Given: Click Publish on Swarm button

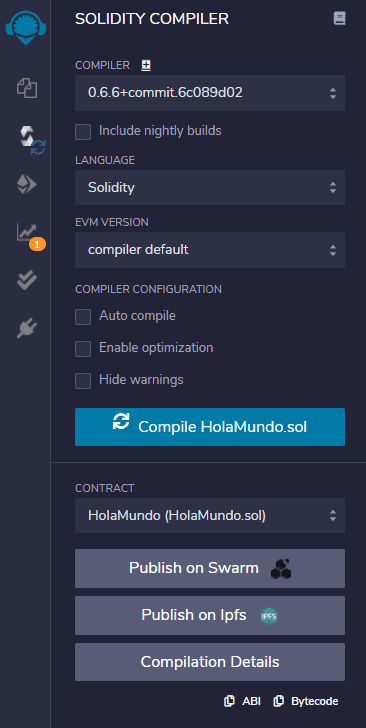Looking at the screenshot, I should pos(210,568).
